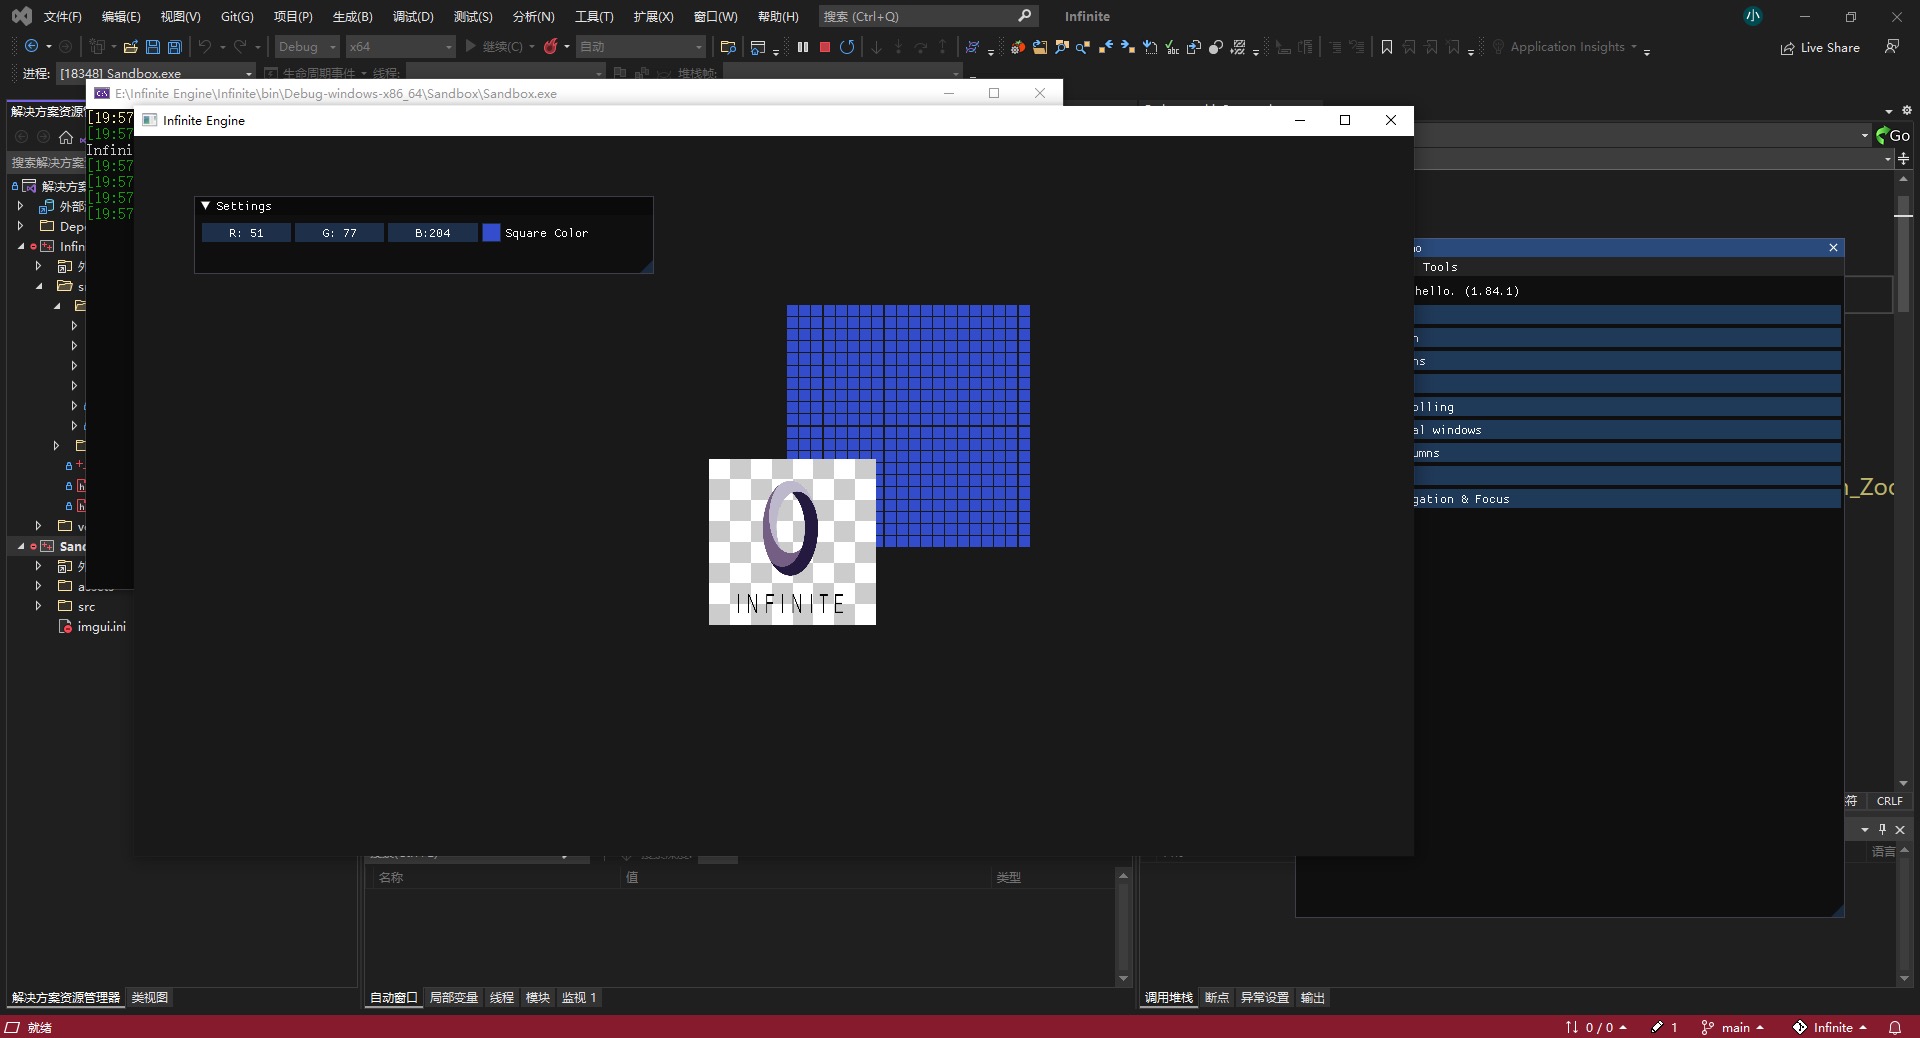Screen dimensions: 1920x1038
Task: Open the notifications bell in the status bar
Action: click(1894, 1027)
